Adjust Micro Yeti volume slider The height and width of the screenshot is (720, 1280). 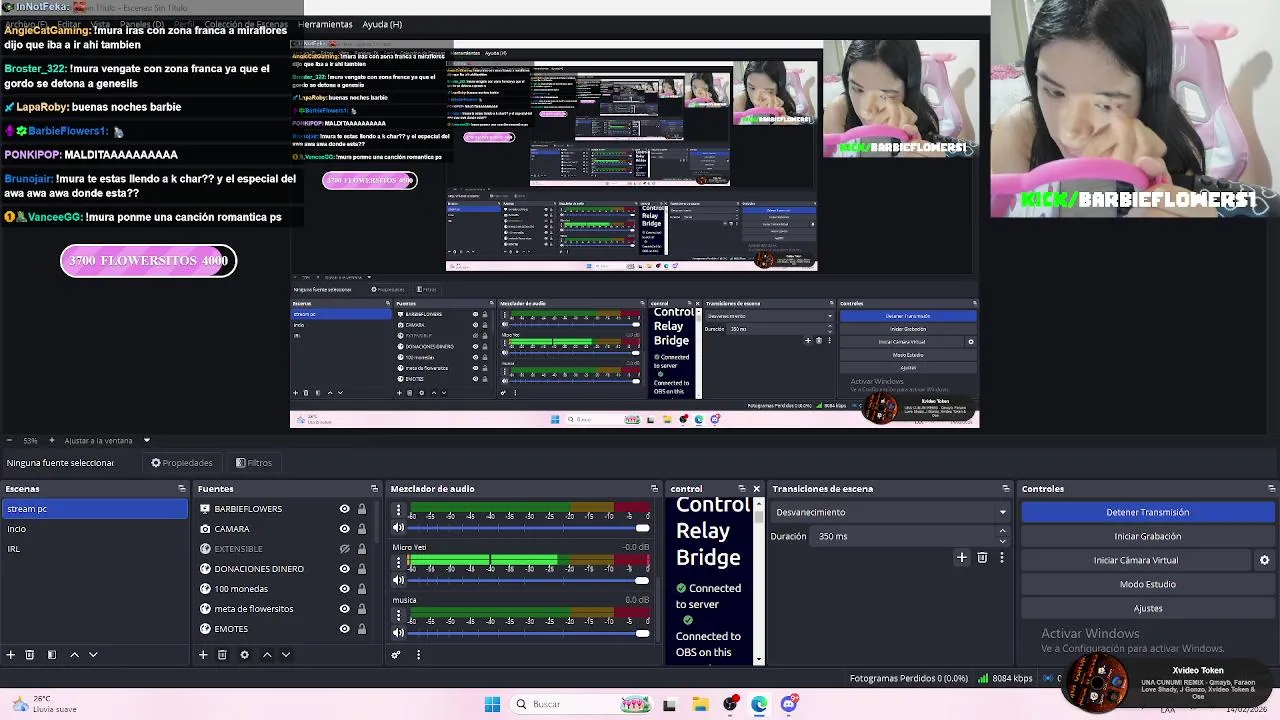[x=530, y=580]
